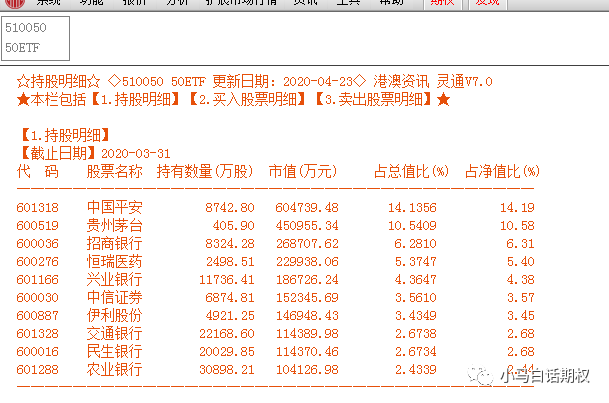Click market value 146948.43

click(x=307, y=316)
